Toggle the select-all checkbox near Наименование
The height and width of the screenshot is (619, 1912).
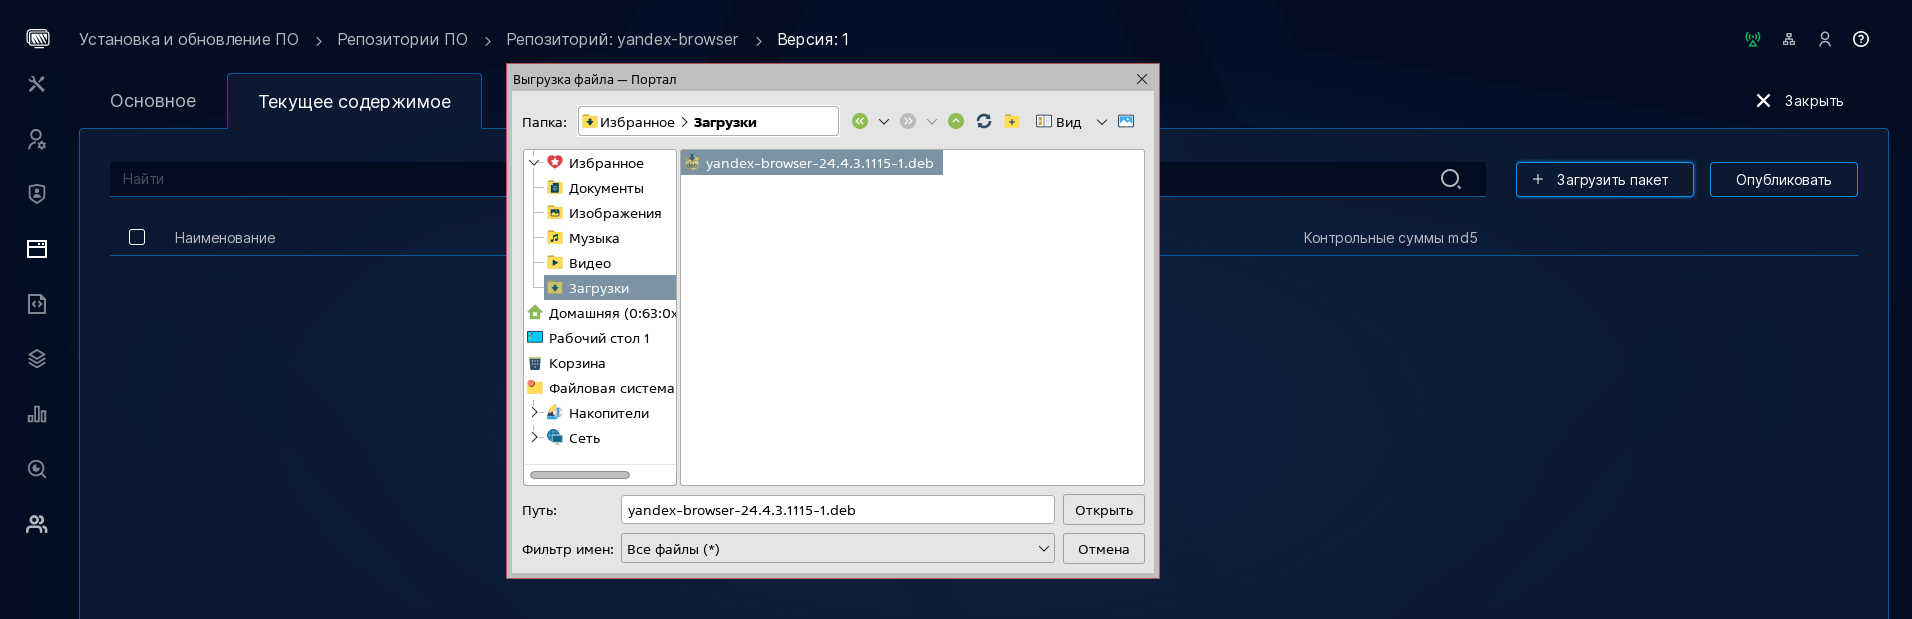point(137,237)
